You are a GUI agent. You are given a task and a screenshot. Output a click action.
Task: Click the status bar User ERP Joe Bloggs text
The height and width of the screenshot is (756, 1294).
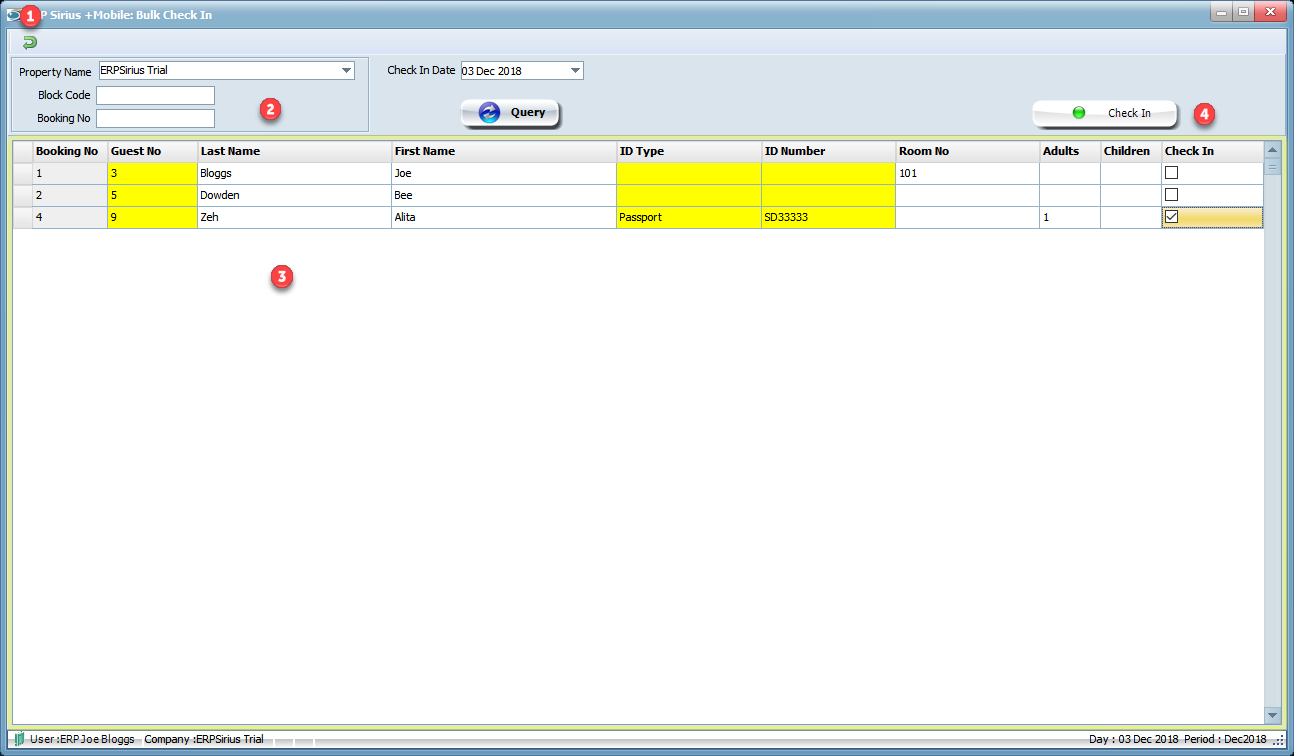click(82, 739)
